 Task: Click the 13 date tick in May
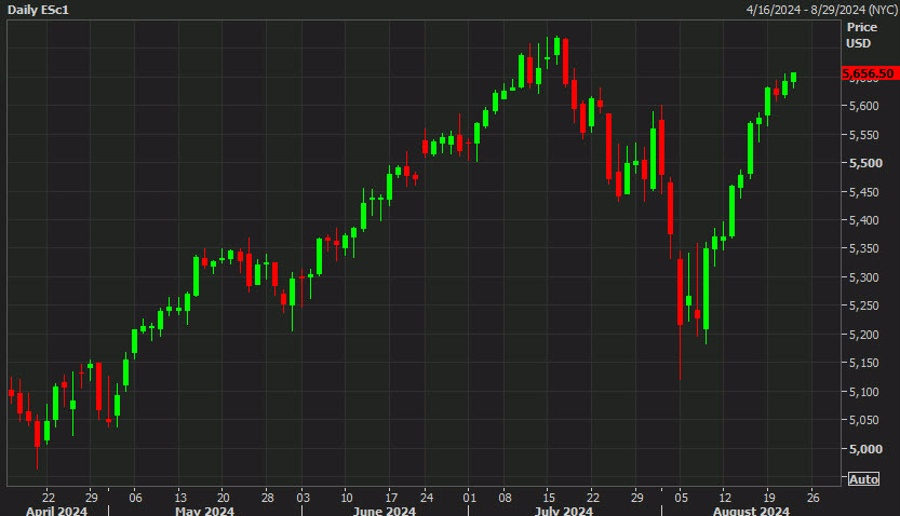180,497
